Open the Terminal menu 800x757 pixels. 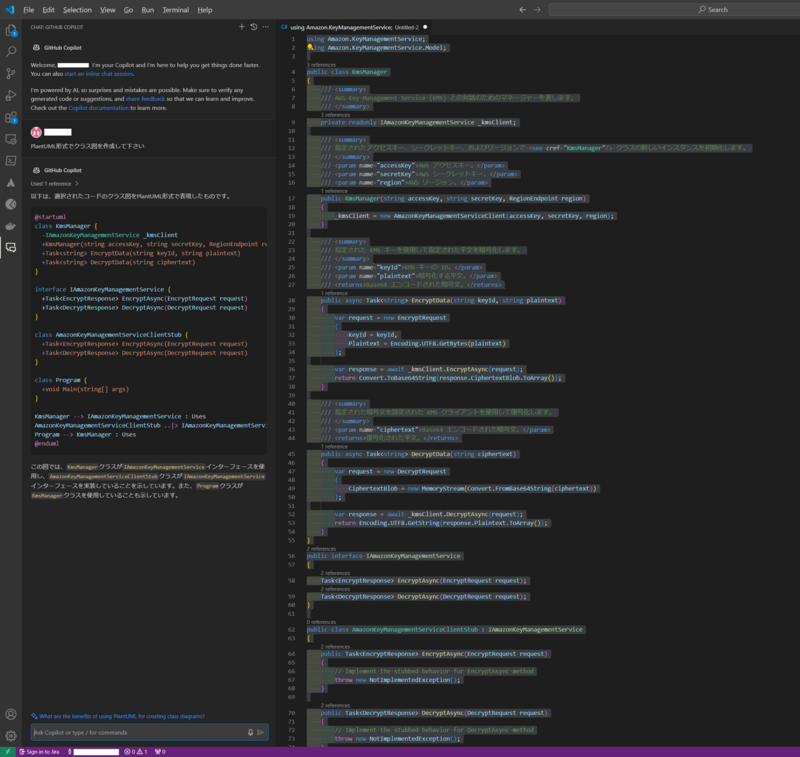176,10
